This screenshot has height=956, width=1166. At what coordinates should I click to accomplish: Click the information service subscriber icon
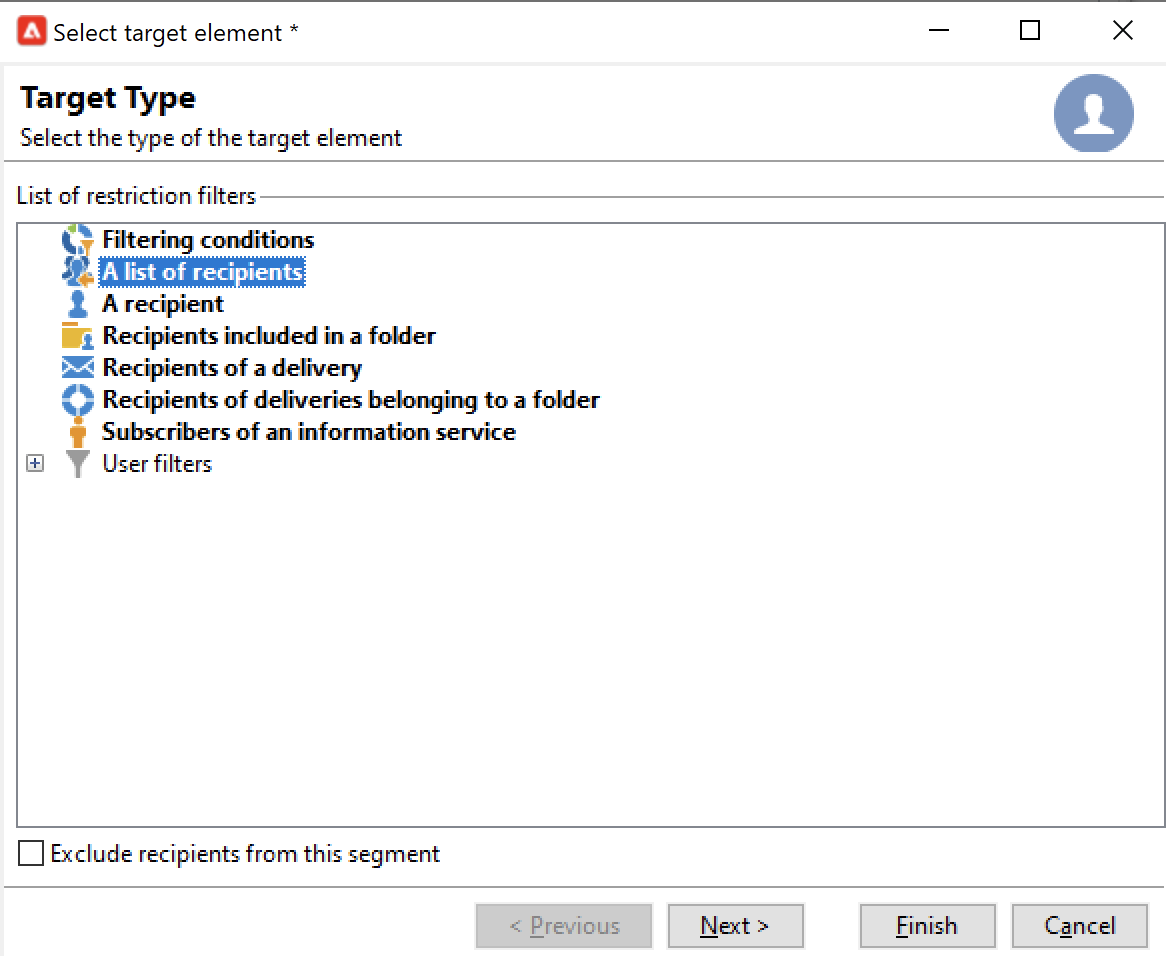(77, 433)
